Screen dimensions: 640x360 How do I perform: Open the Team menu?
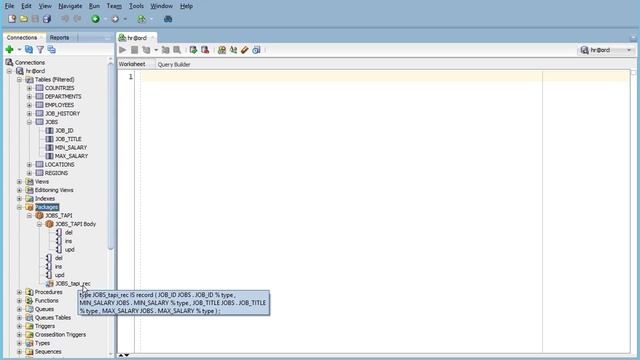click(114, 6)
